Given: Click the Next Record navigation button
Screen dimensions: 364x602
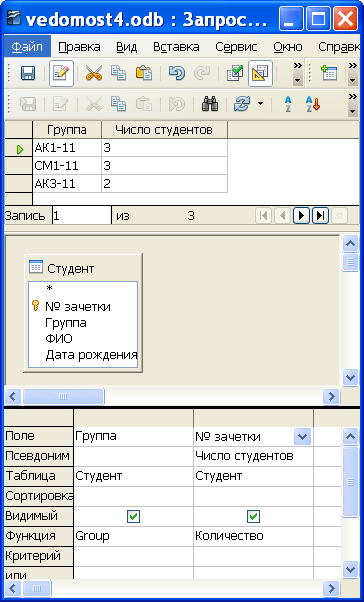Looking at the screenshot, I should [x=301, y=216].
